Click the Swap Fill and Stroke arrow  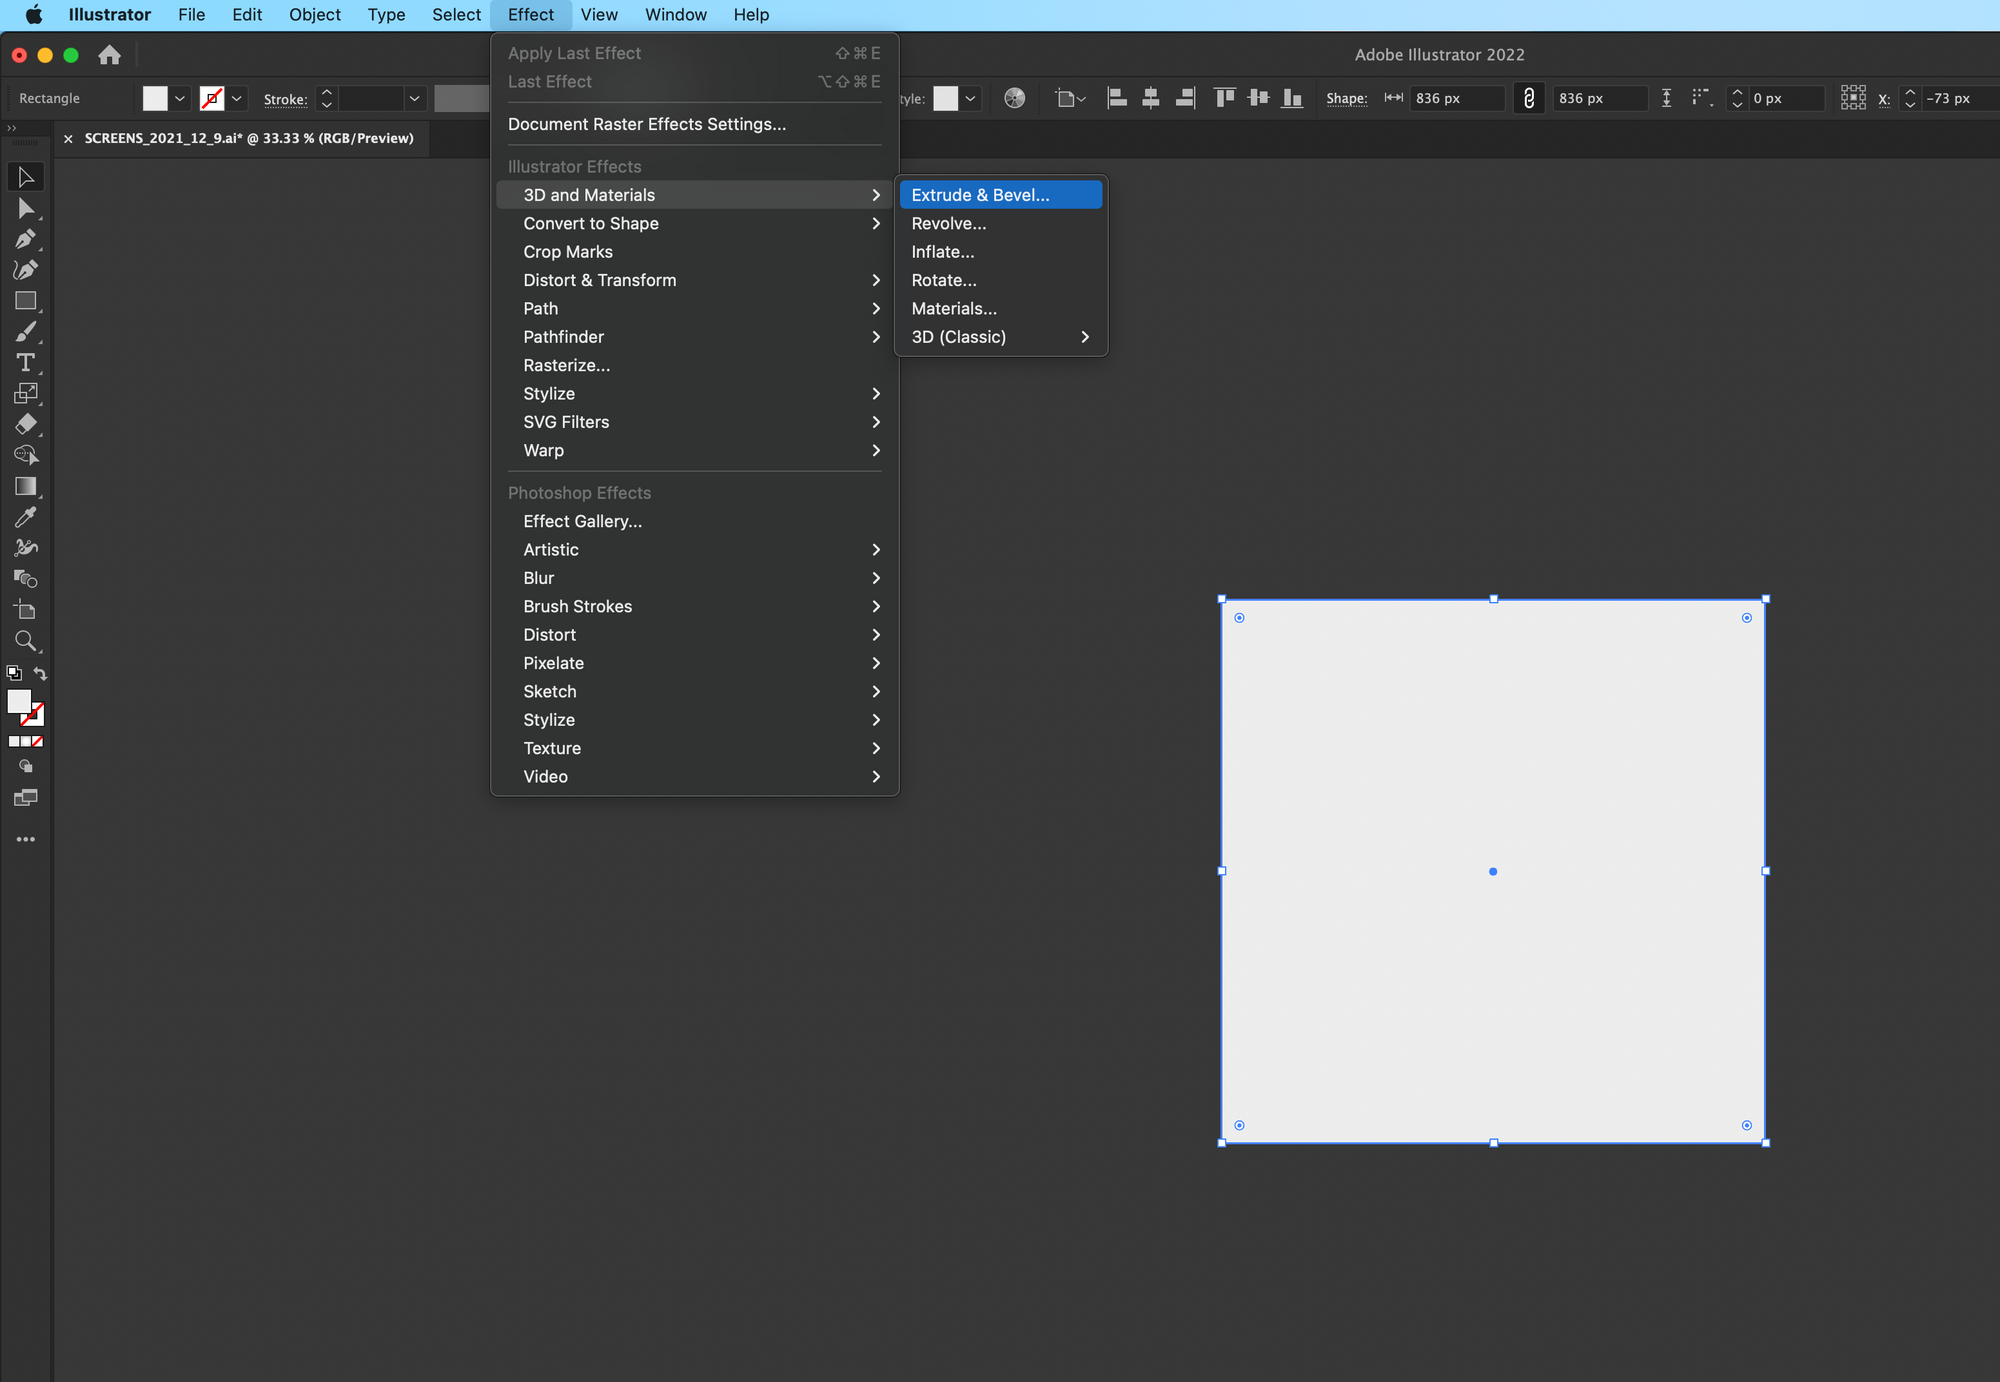[40, 673]
